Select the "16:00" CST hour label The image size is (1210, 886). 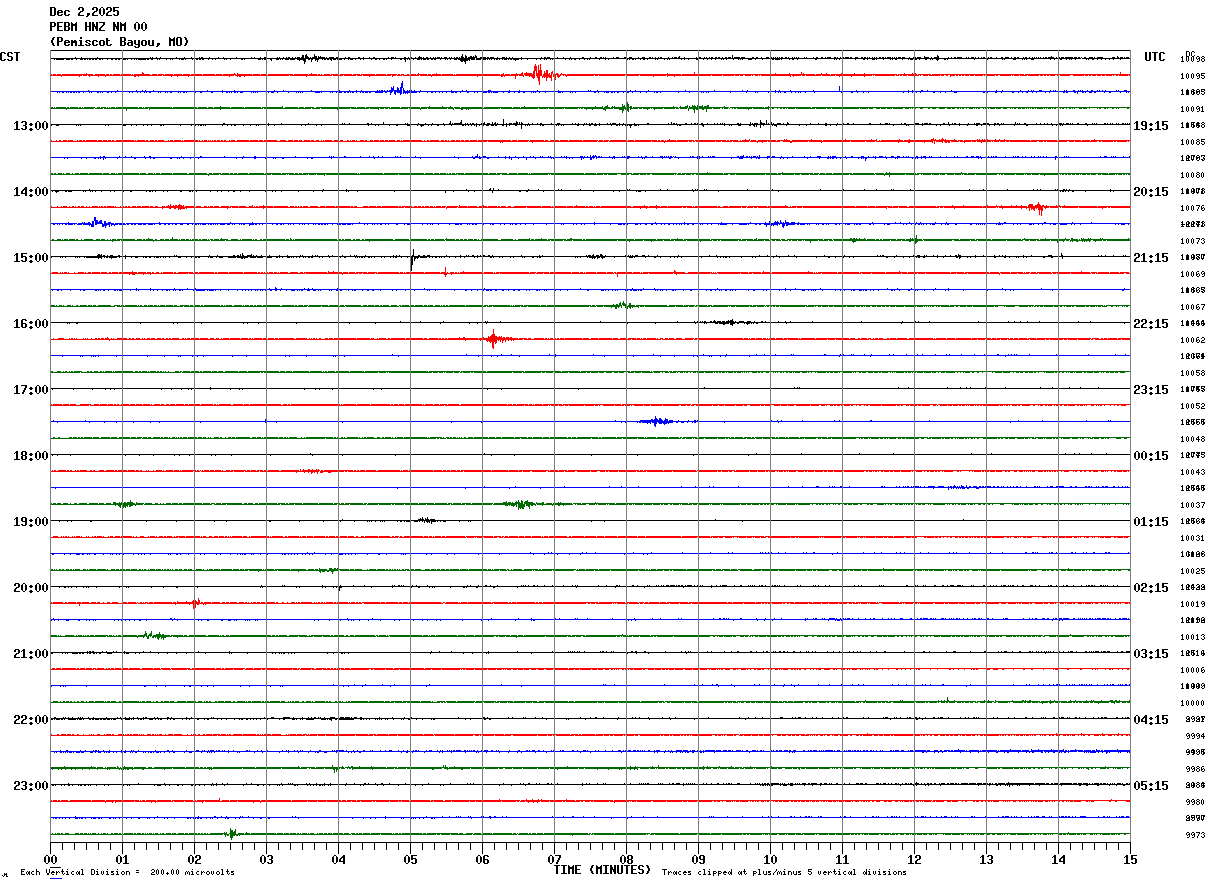[x=30, y=323]
